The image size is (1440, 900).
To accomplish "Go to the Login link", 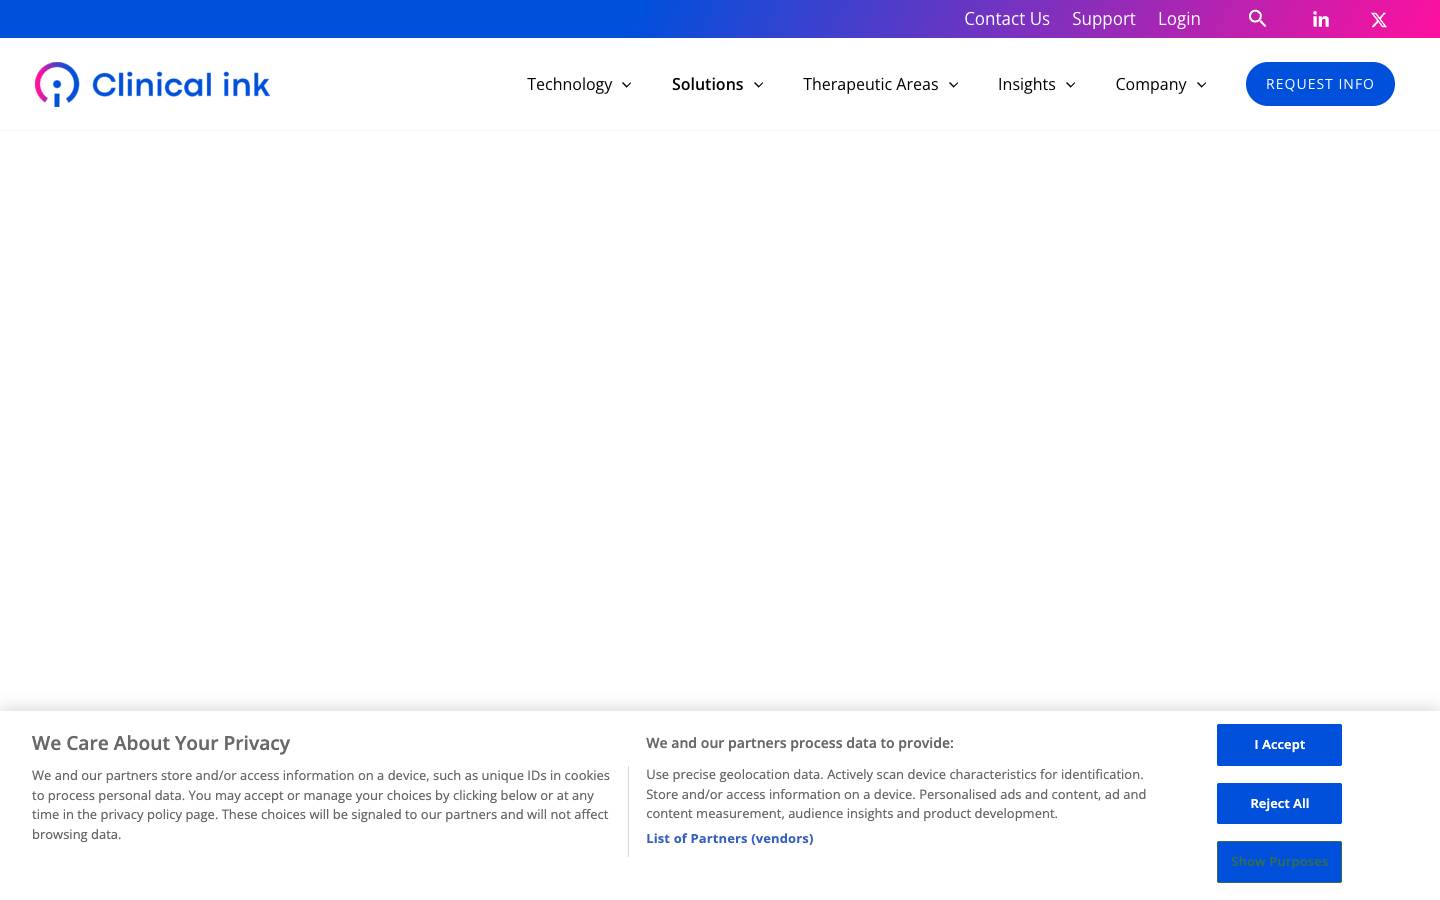I will (x=1179, y=19).
